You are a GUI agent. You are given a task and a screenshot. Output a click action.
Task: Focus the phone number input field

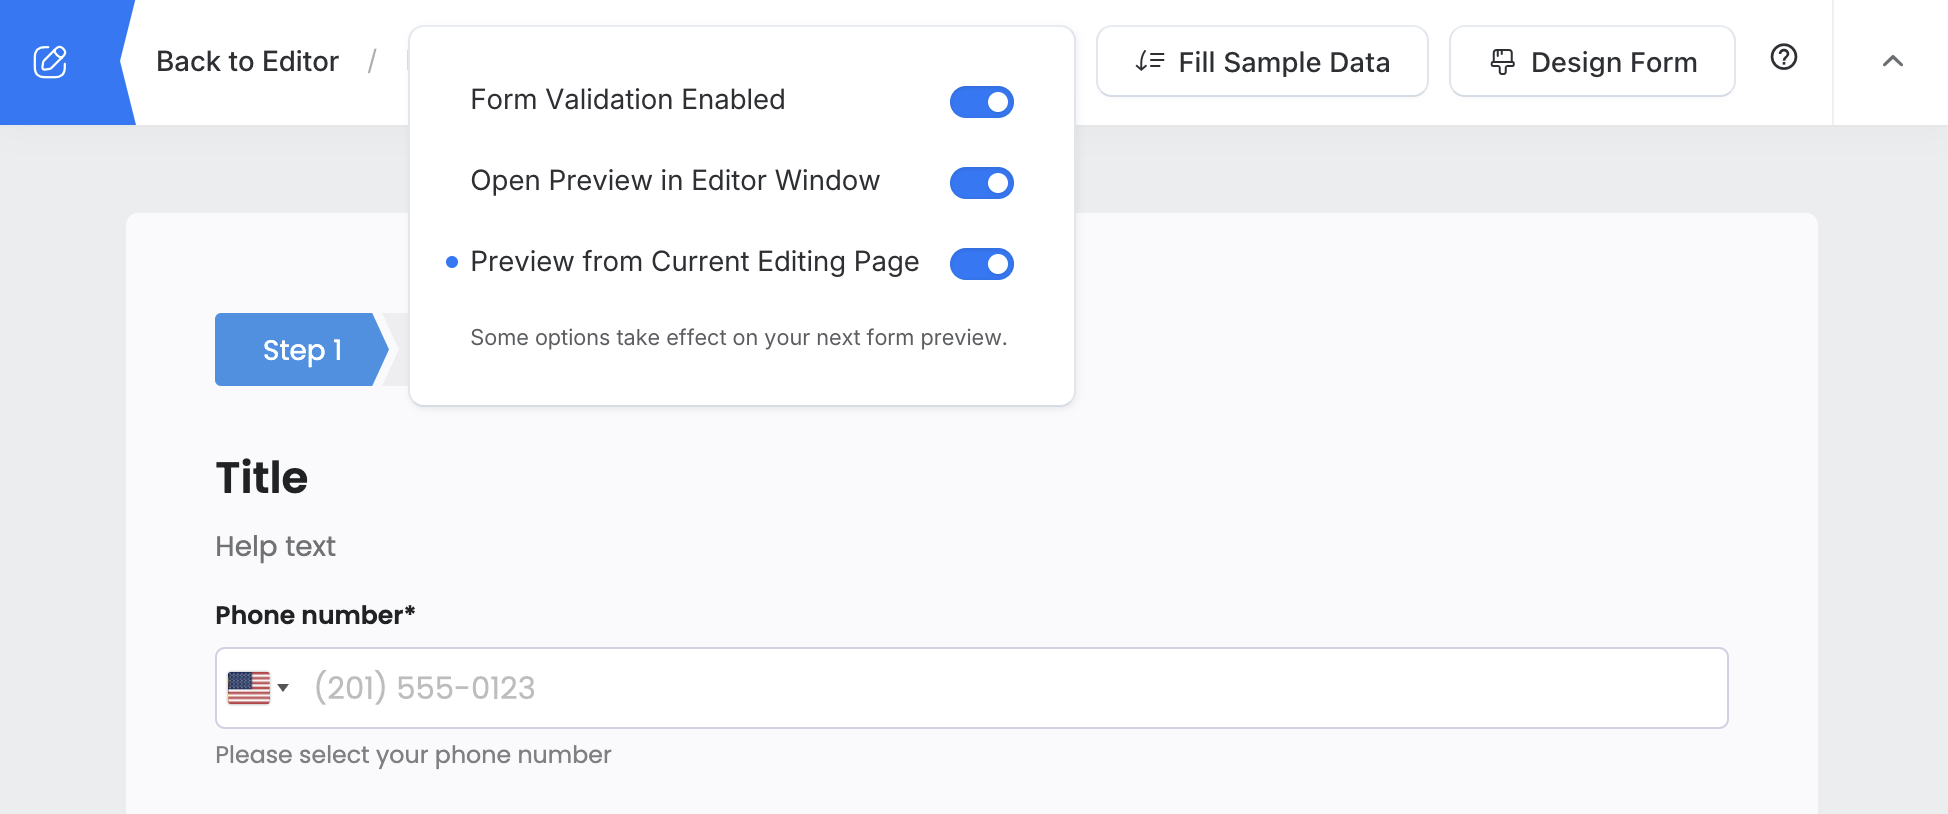coord(1000,688)
